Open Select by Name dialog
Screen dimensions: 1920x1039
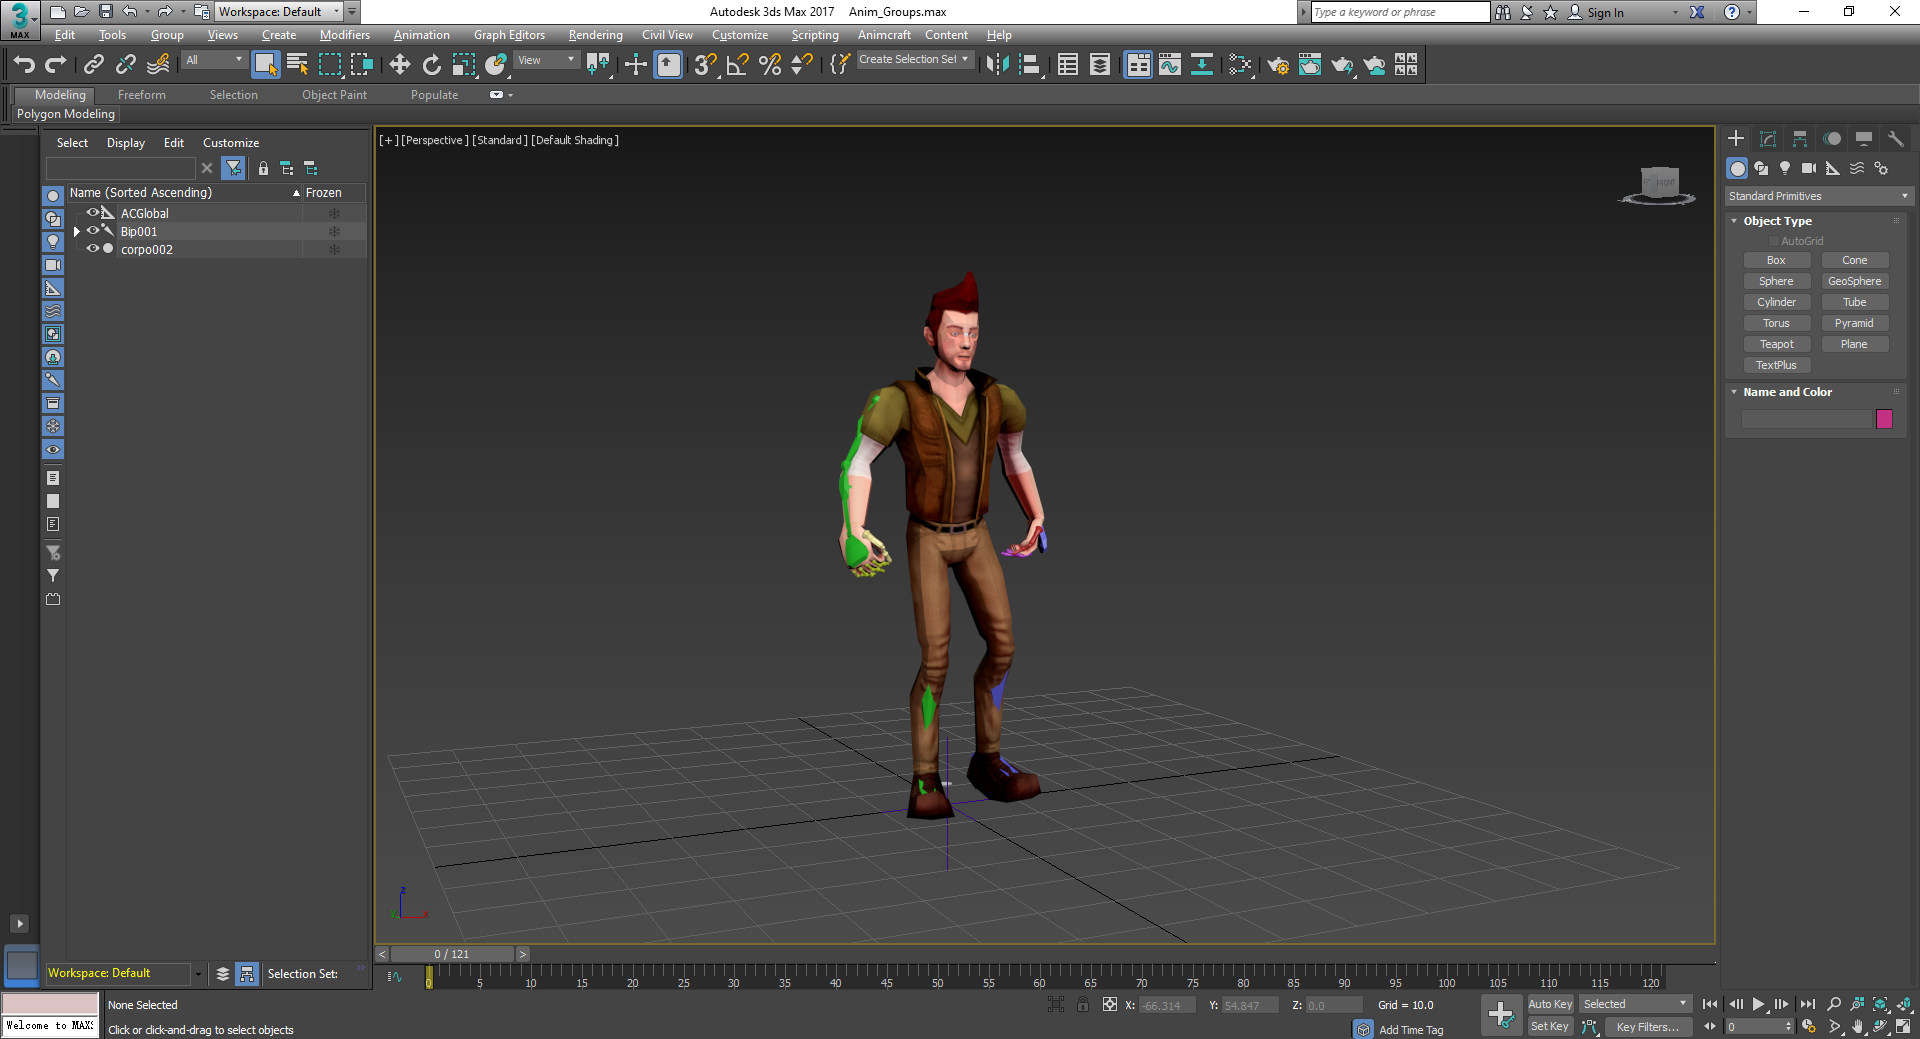point(297,65)
